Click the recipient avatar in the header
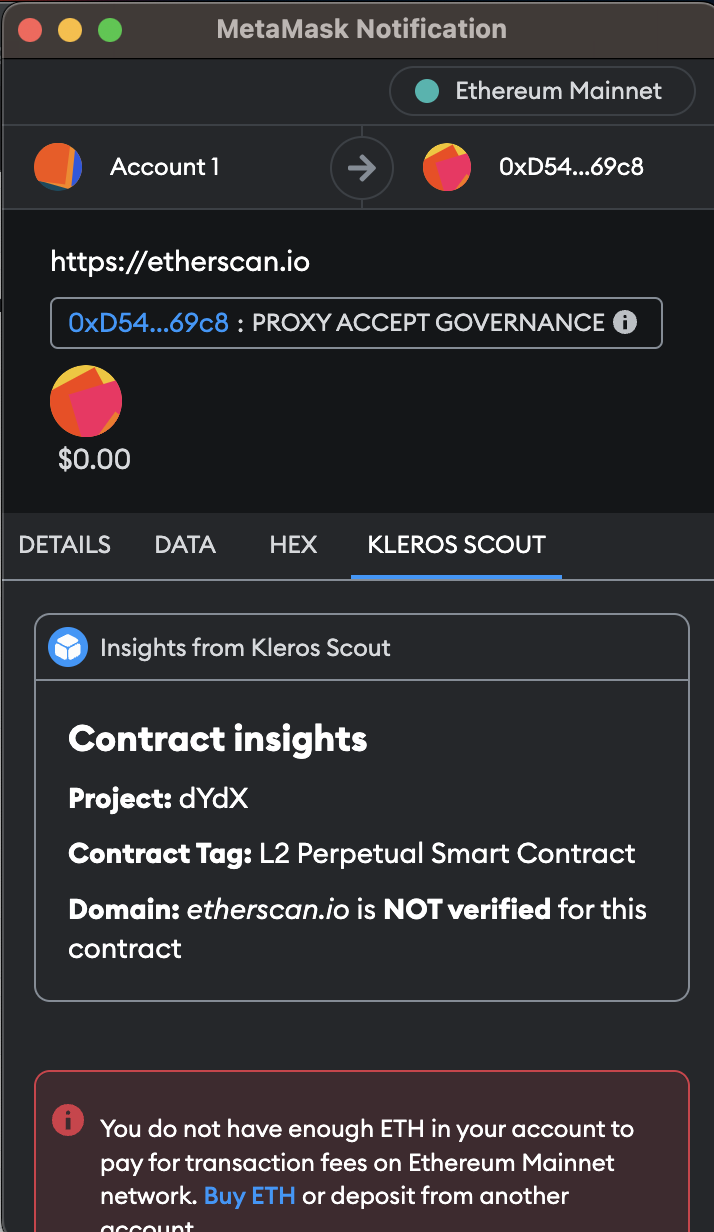714x1232 pixels. tap(447, 167)
